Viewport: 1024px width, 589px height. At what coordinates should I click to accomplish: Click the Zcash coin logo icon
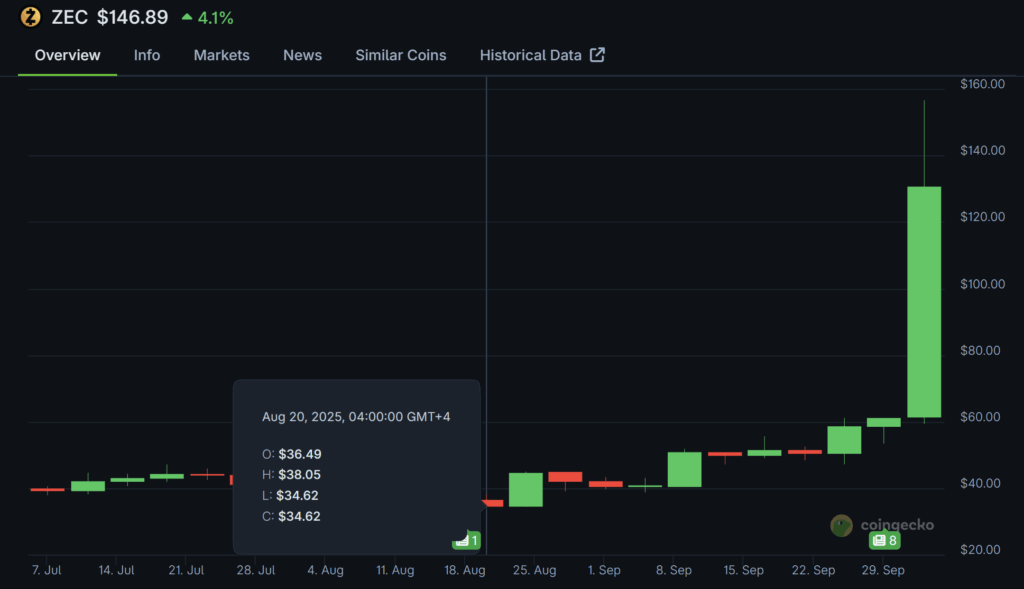[x=30, y=17]
